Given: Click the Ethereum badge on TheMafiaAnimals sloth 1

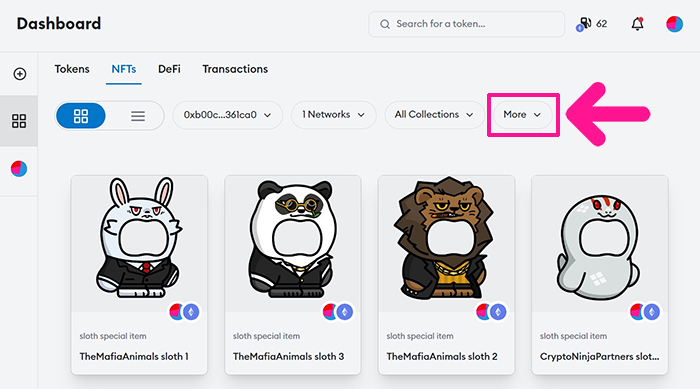Looking at the screenshot, I should pos(191,312).
